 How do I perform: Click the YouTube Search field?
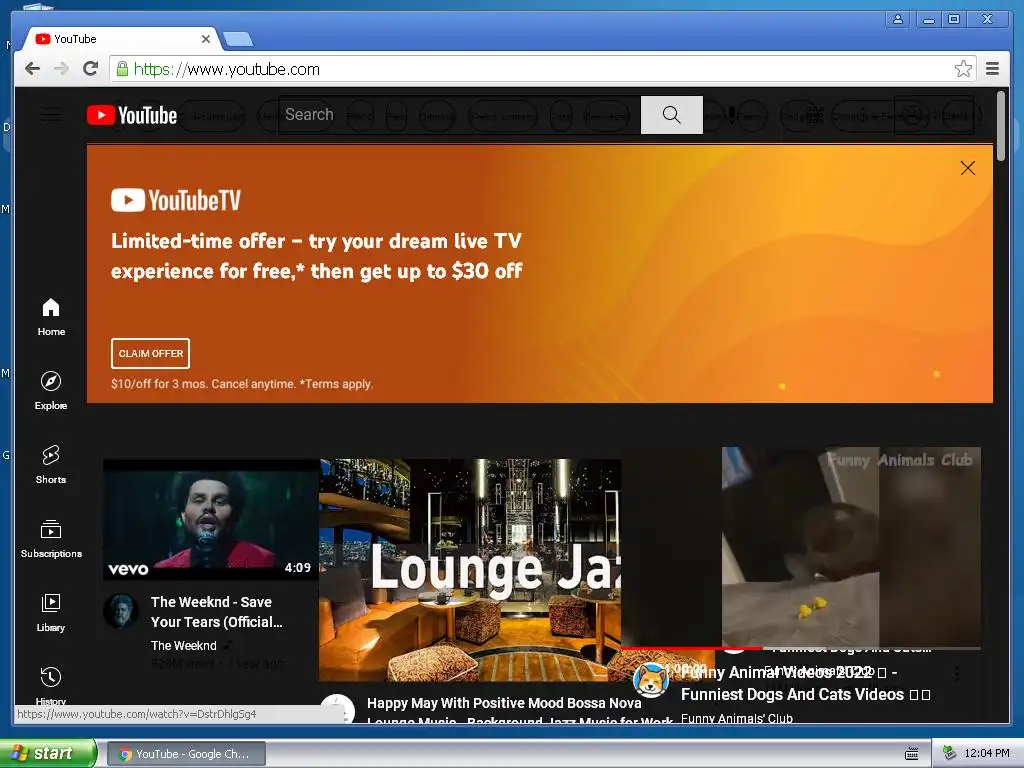(460, 115)
